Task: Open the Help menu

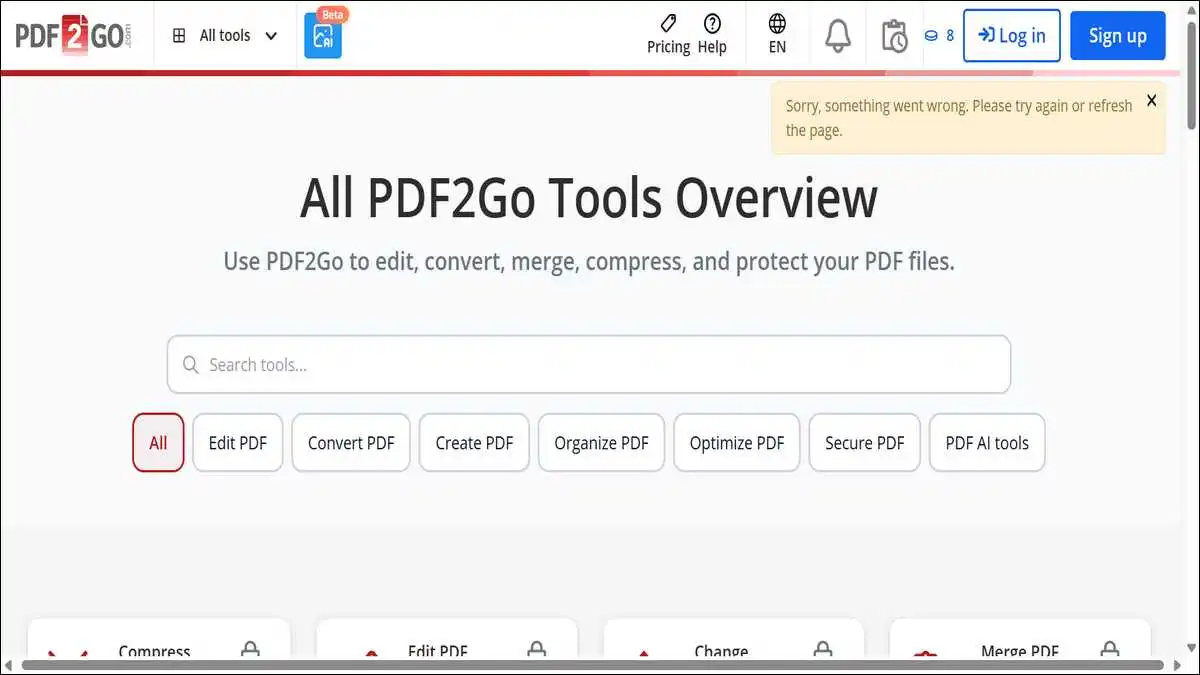Action: [x=712, y=35]
